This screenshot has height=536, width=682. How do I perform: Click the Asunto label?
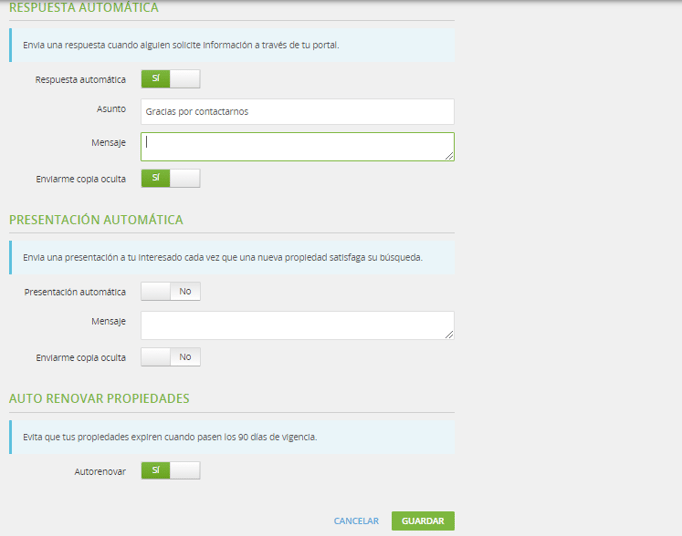point(111,109)
